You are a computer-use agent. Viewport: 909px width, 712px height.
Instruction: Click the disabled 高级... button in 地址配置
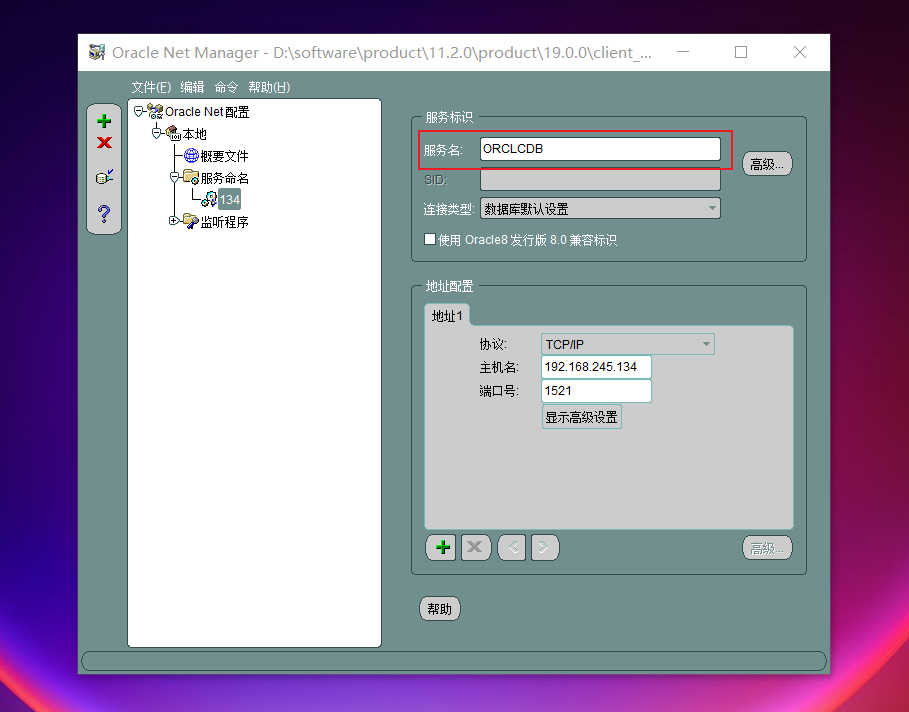767,548
